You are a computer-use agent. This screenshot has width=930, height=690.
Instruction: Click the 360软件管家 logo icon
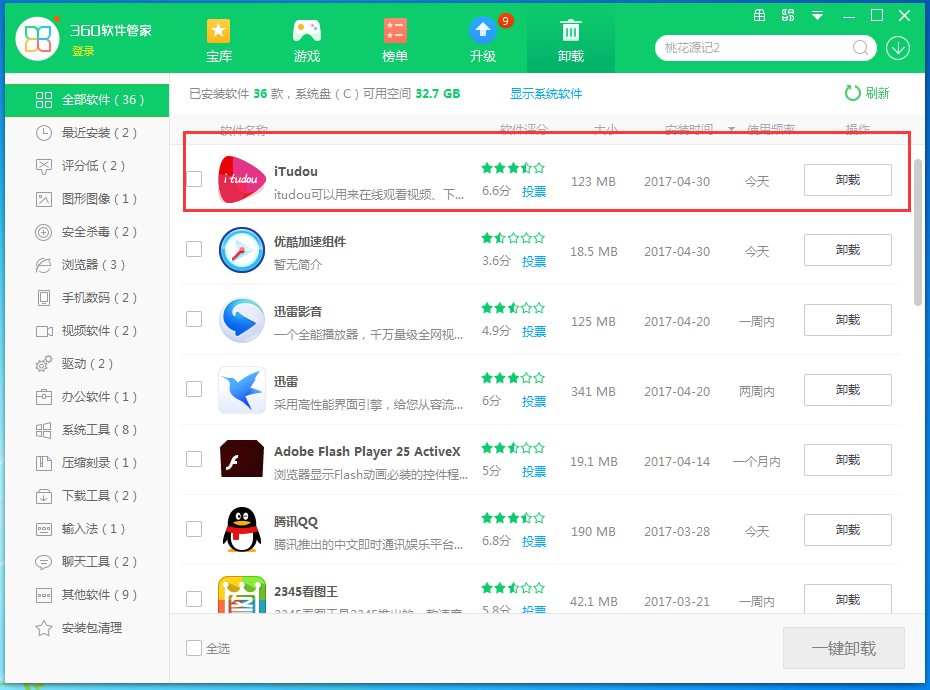pos(37,39)
